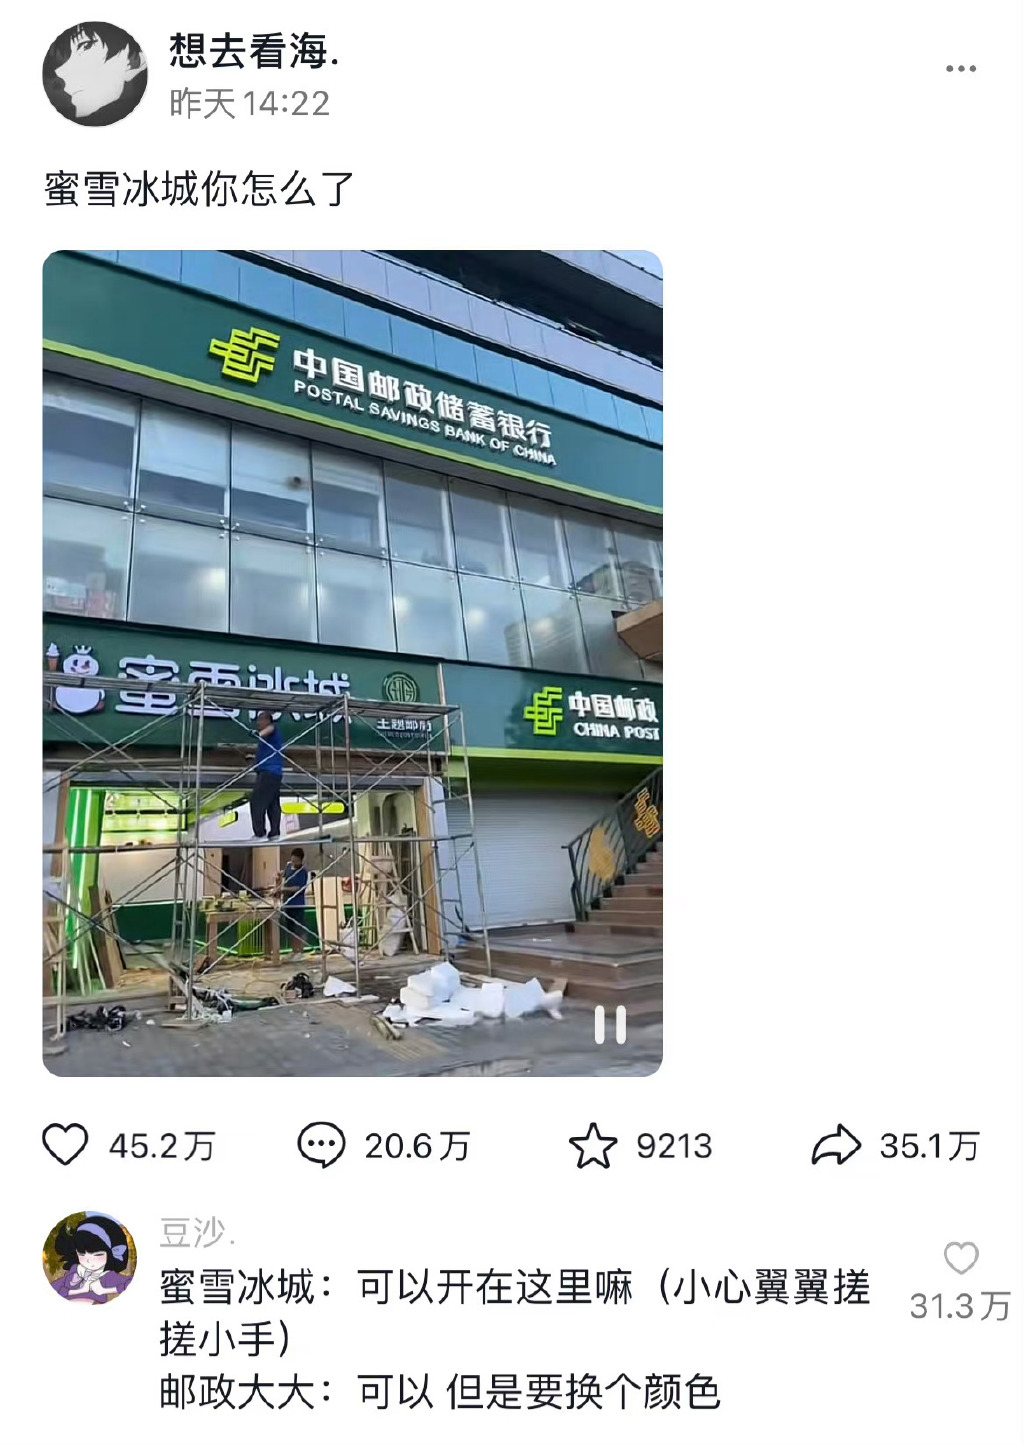Image resolution: width=1024 pixels, height=1445 pixels.
Task: Open the poster's profile avatar
Action: 95,75
